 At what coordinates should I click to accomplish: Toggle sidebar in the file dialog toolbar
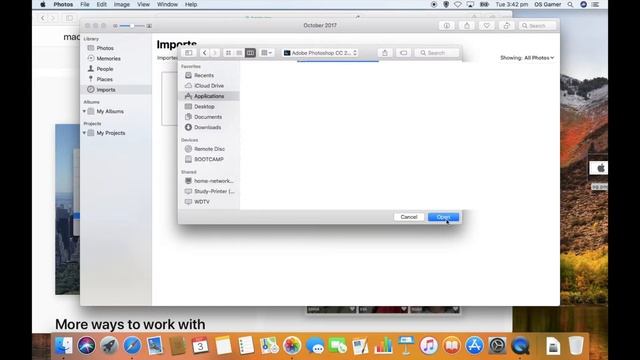tap(189, 53)
